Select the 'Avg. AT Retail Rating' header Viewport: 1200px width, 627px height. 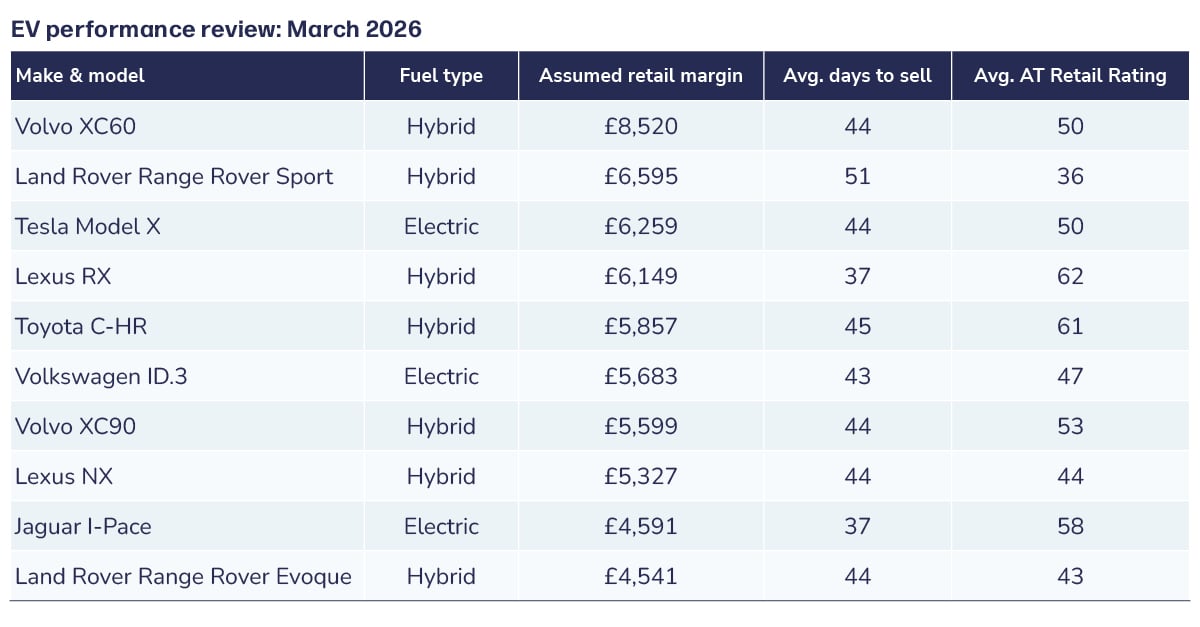[1070, 76]
